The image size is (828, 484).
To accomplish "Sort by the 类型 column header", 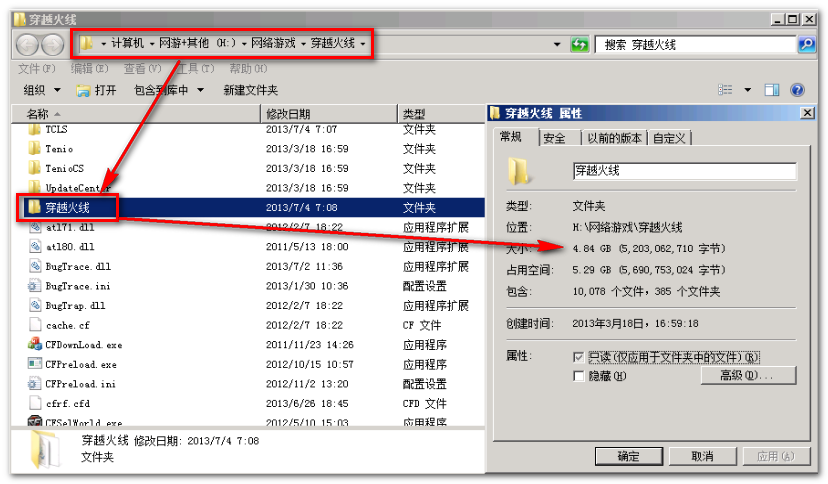I will [x=441, y=113].
